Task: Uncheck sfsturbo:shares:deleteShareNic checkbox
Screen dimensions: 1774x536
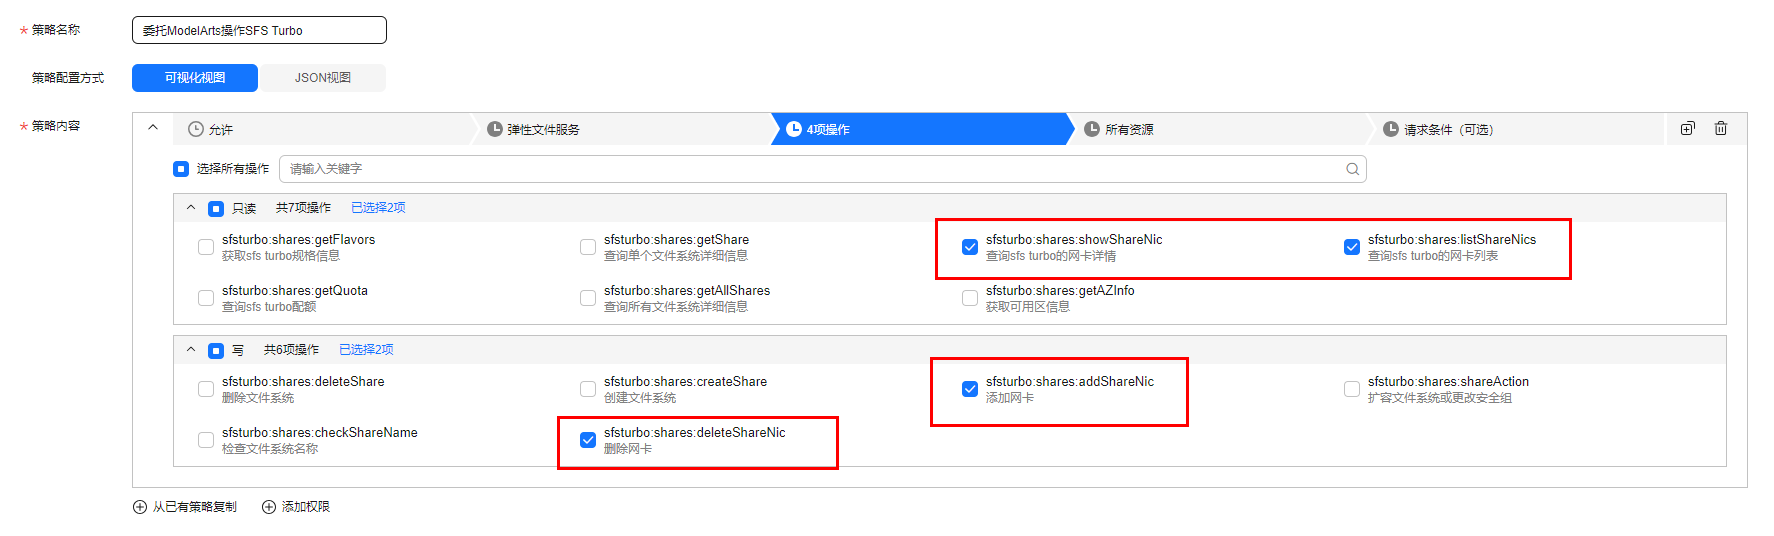Action: (588, 440)
